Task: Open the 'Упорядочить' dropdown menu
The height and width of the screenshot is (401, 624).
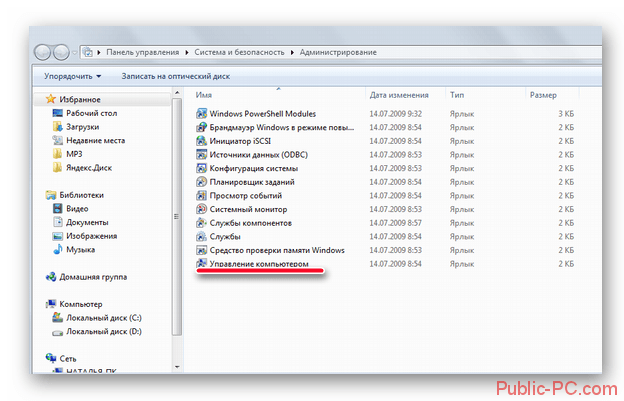Action: 72,76
